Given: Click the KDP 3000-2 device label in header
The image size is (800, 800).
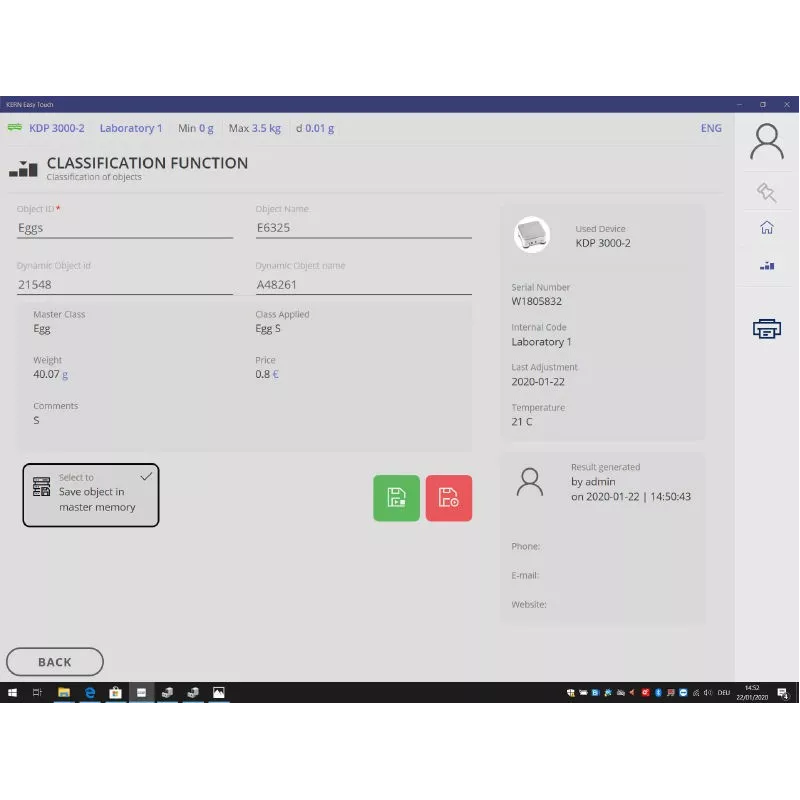Looking at the screenshot, I should coord(56,128).
